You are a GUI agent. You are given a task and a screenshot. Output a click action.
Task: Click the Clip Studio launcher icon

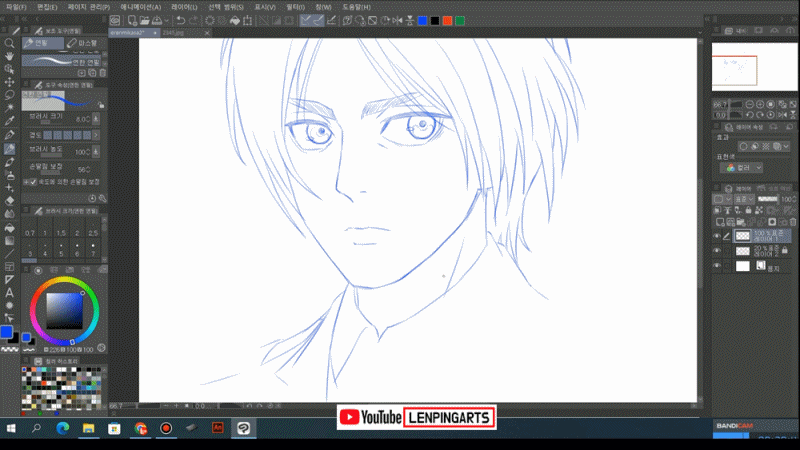pos(115,20)
